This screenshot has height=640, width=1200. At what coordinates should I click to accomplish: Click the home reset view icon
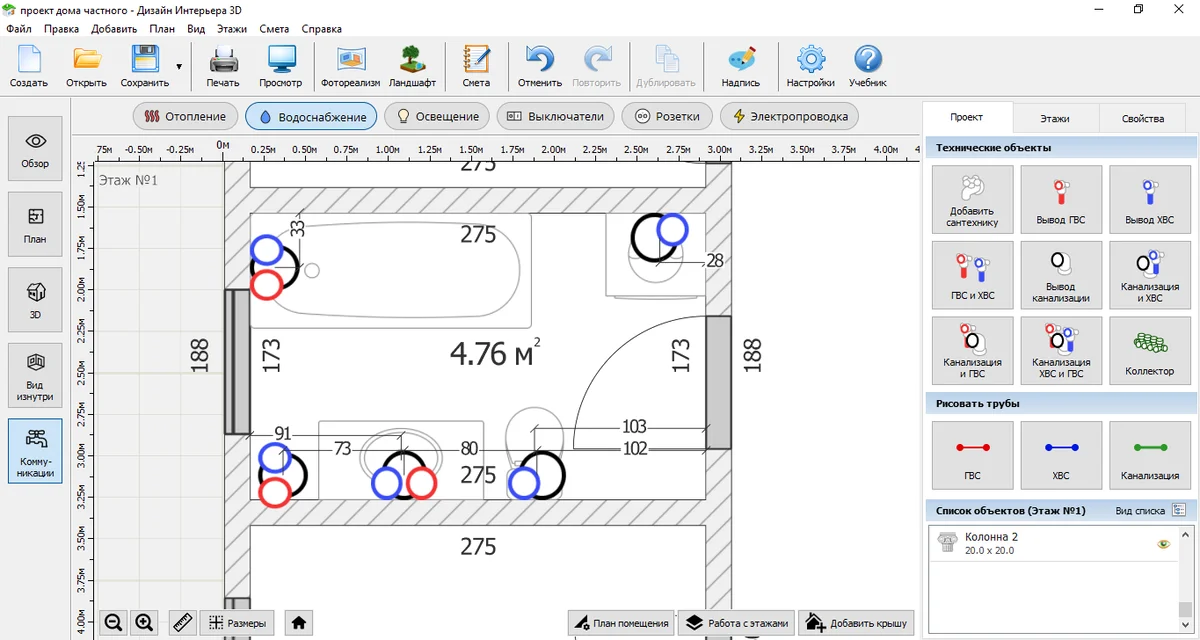298,623
